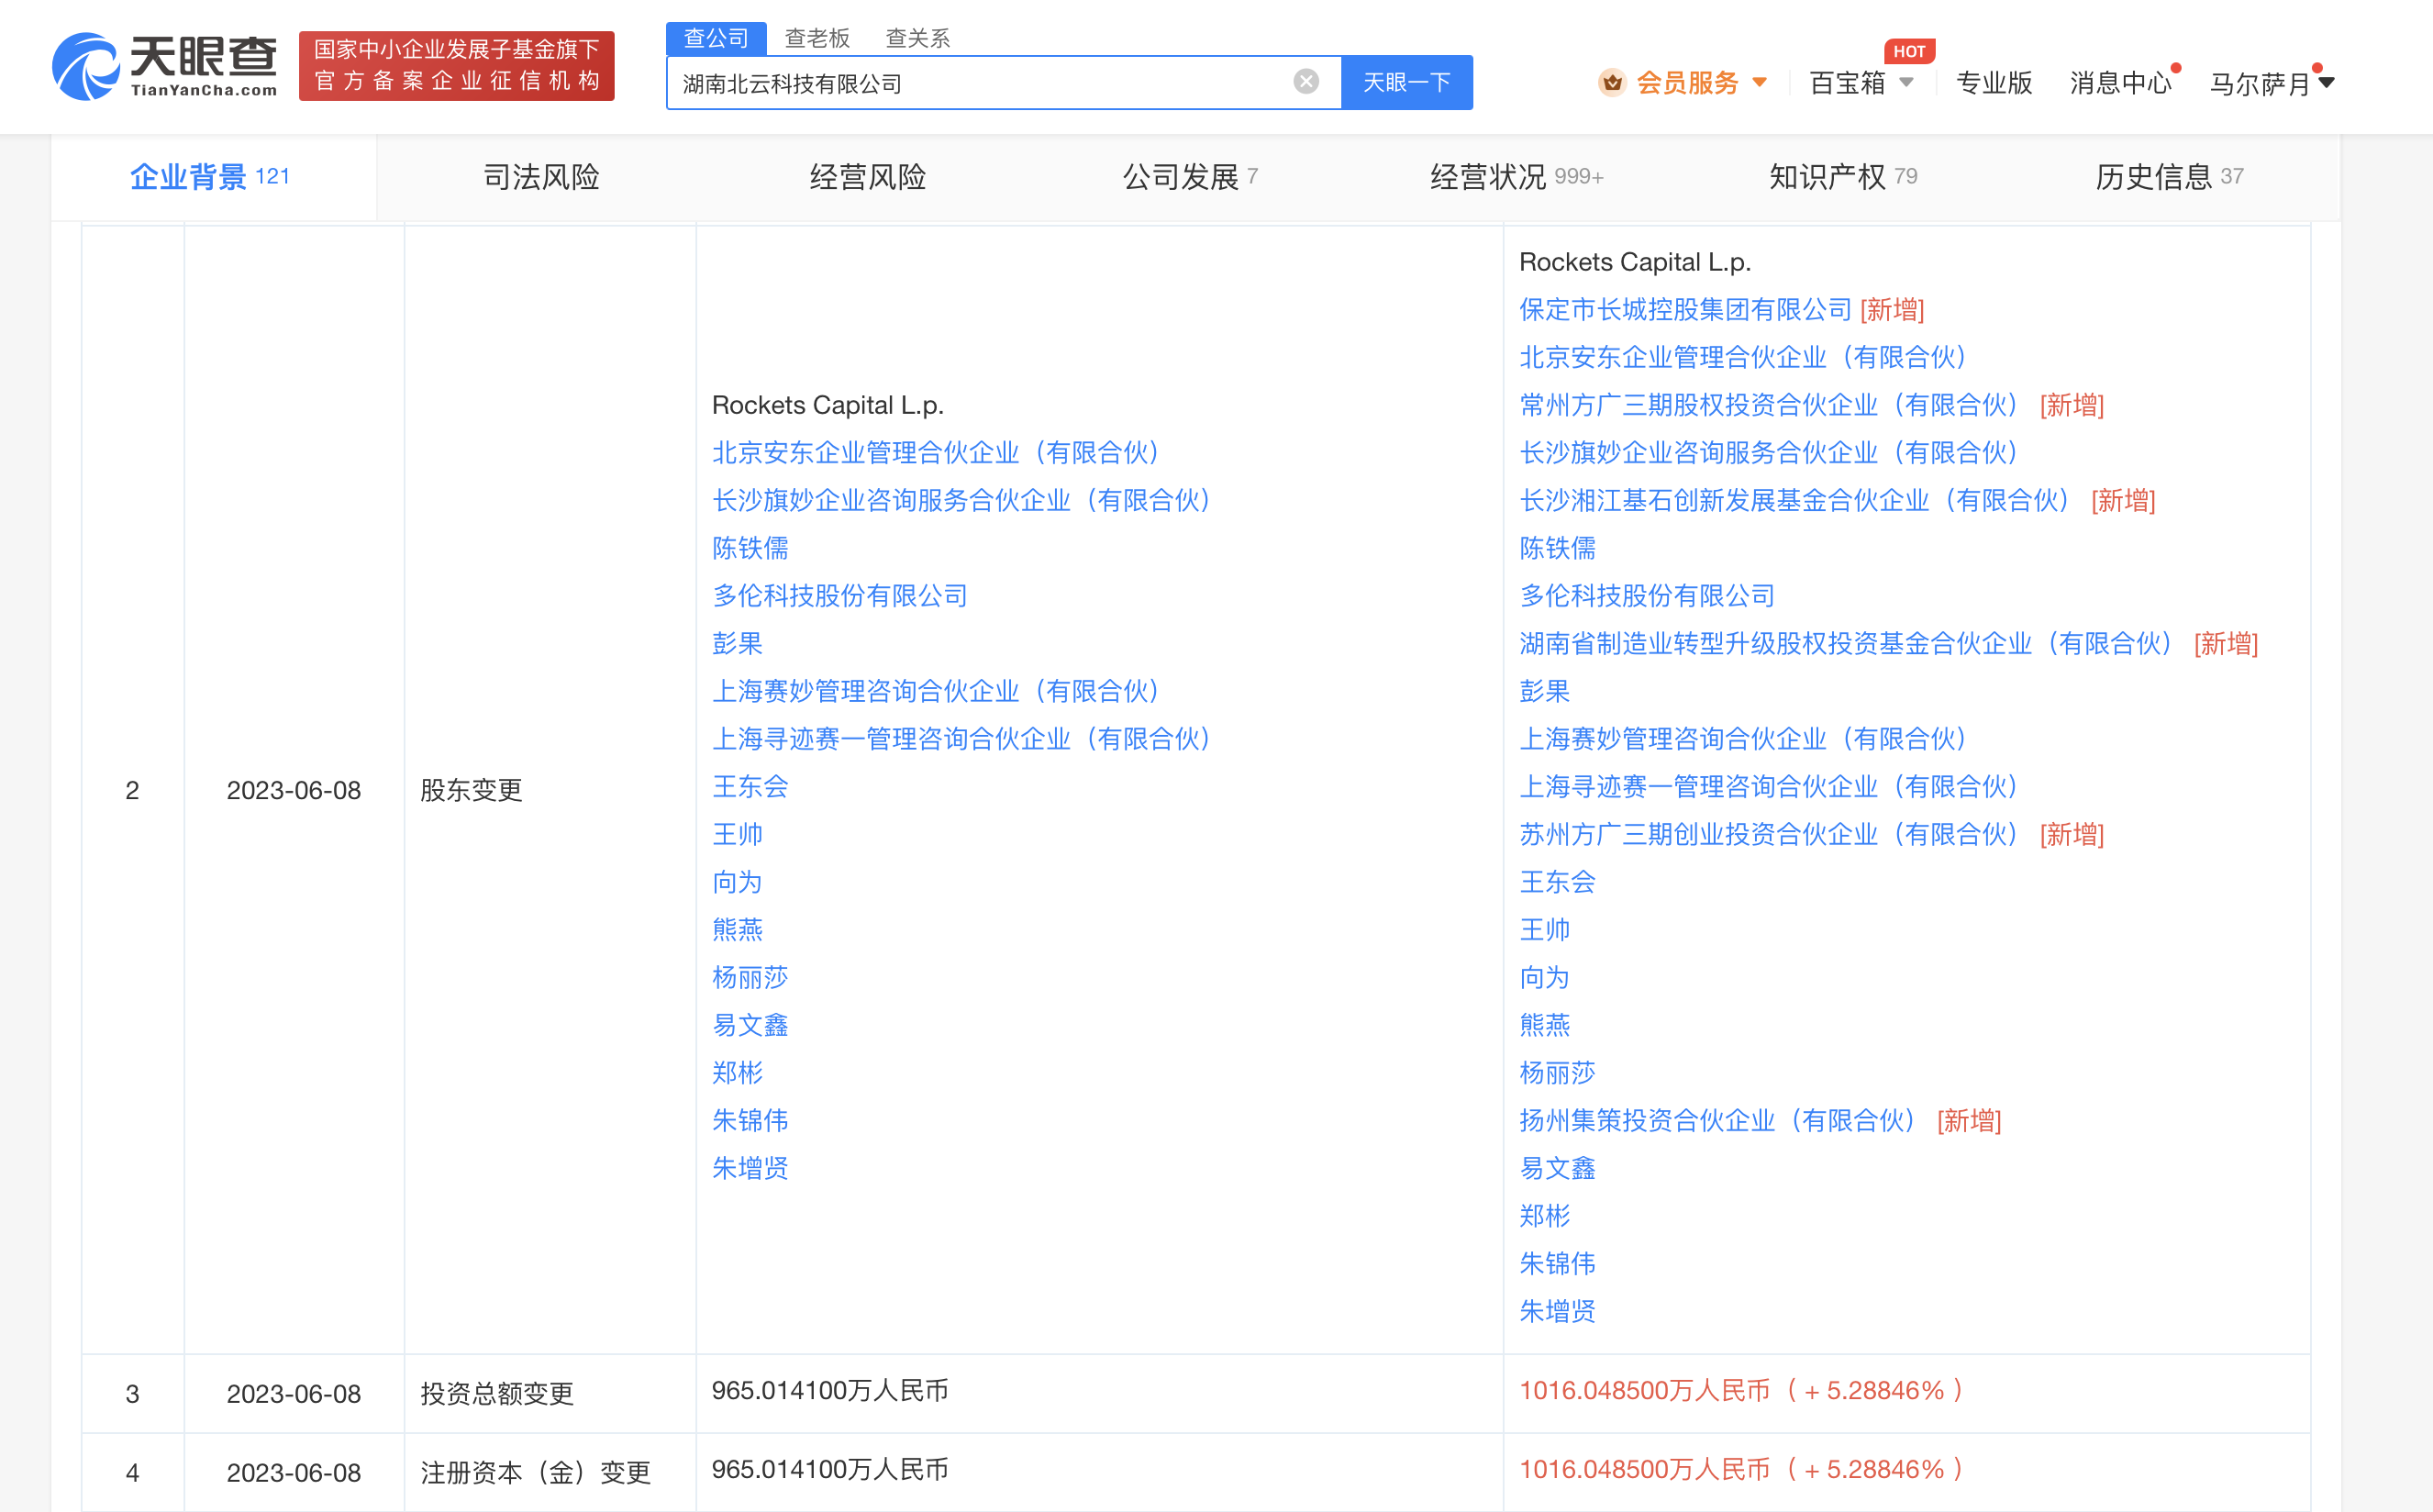
Task: Open 消息中心 in header
Action: tap(2120, 83)
